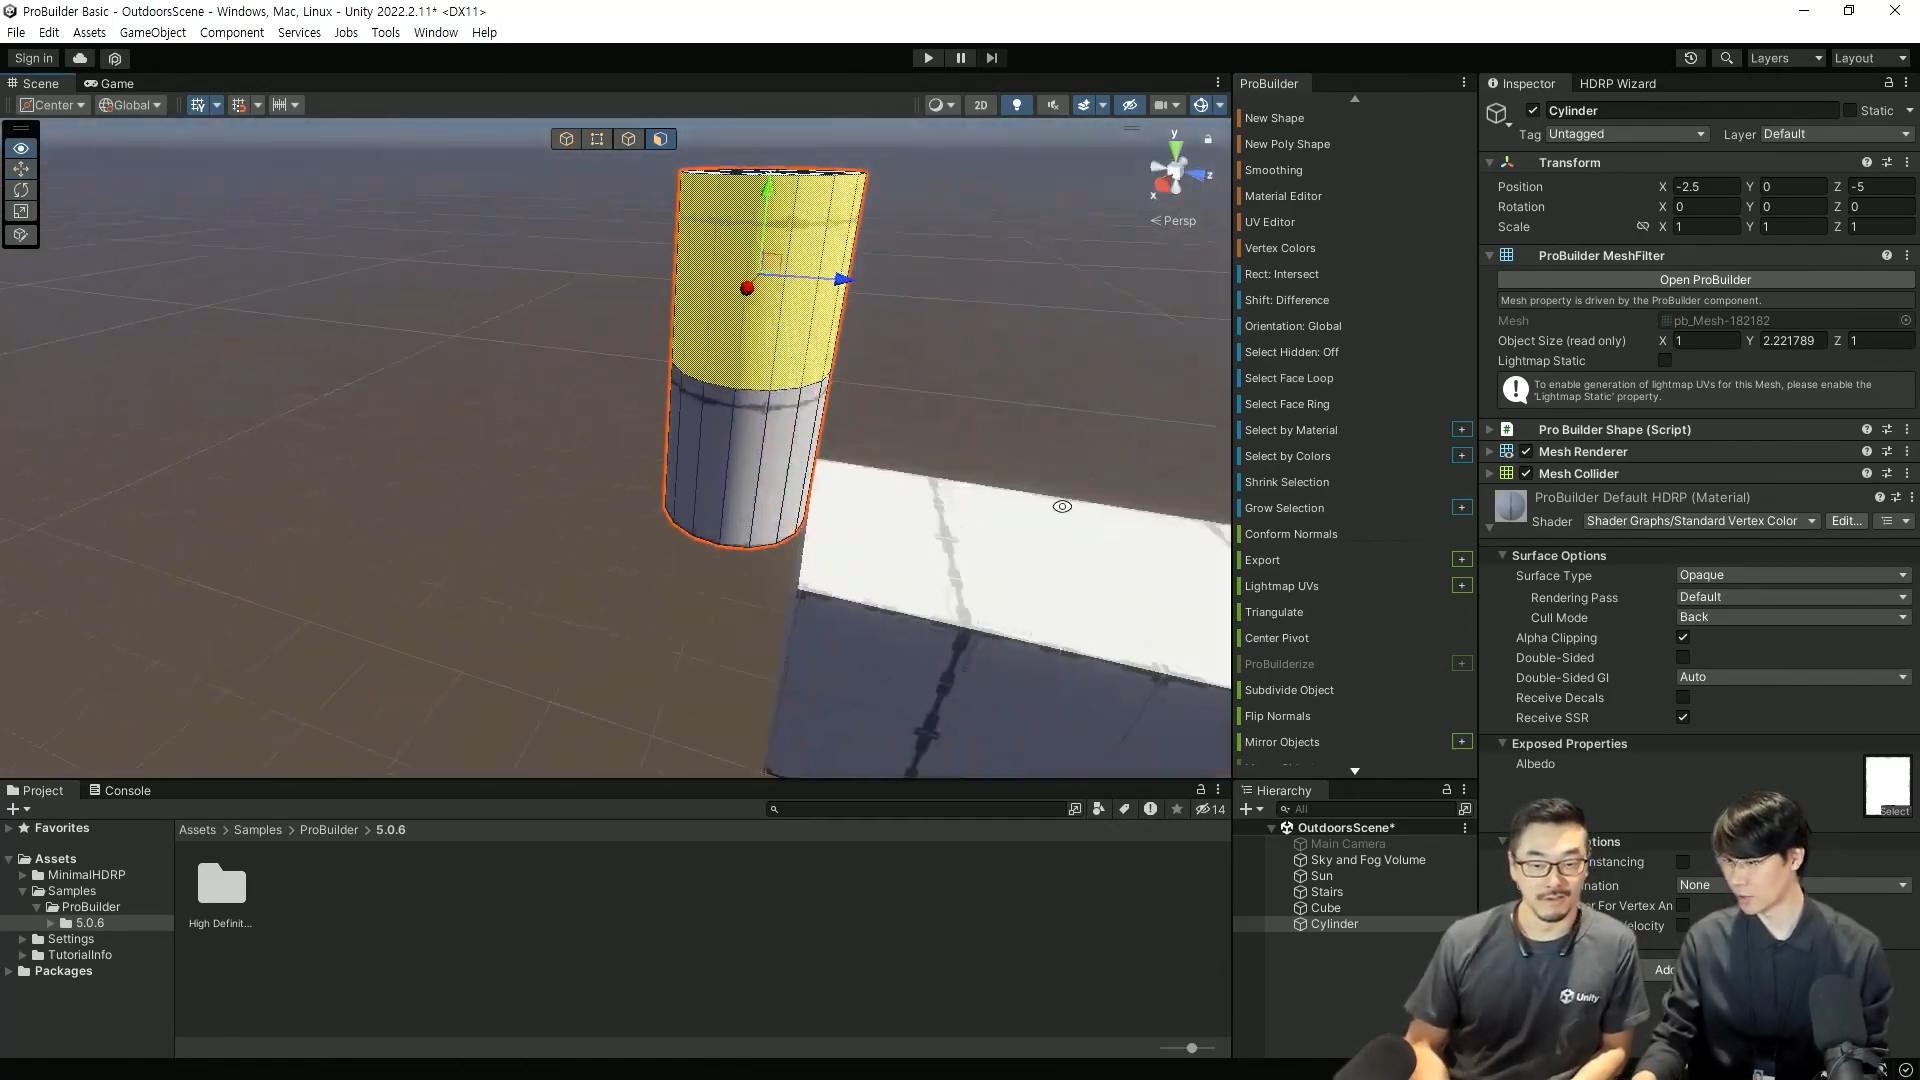Screen dimensions: 1920x1080
Task: Activate ProBuilder face selection mode
Action: 660,139
